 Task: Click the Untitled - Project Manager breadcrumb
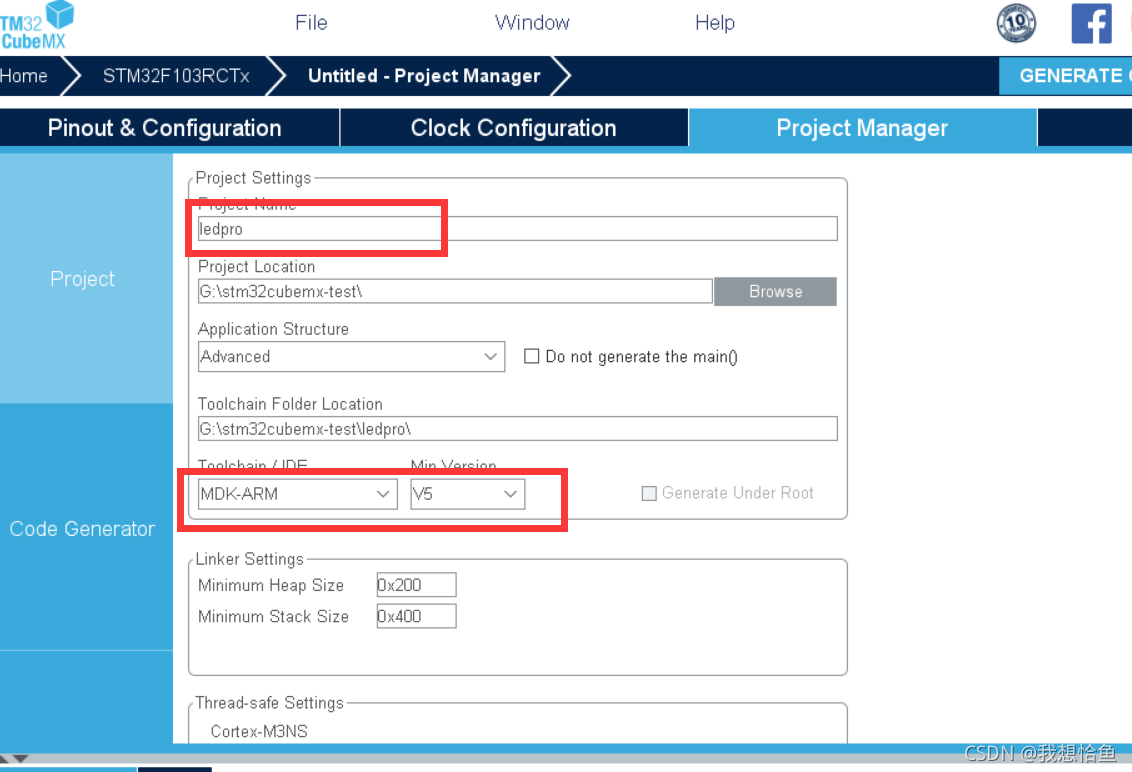point(424,76)
